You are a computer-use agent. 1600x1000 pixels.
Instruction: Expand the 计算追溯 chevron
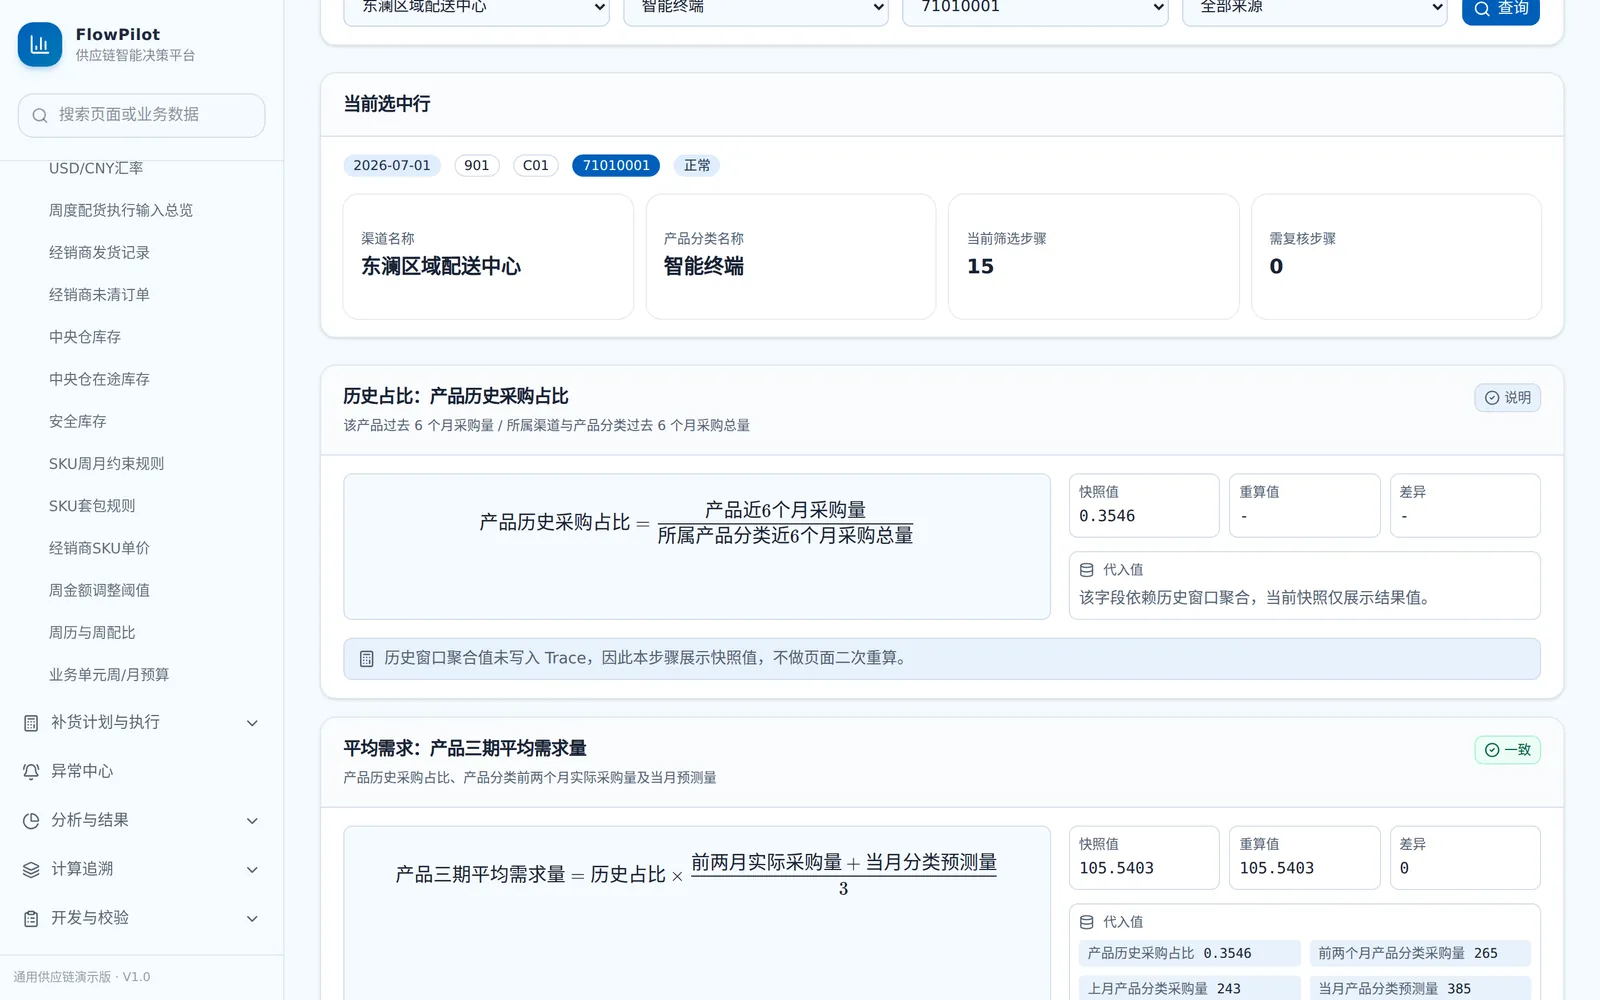tap(252, 870)
